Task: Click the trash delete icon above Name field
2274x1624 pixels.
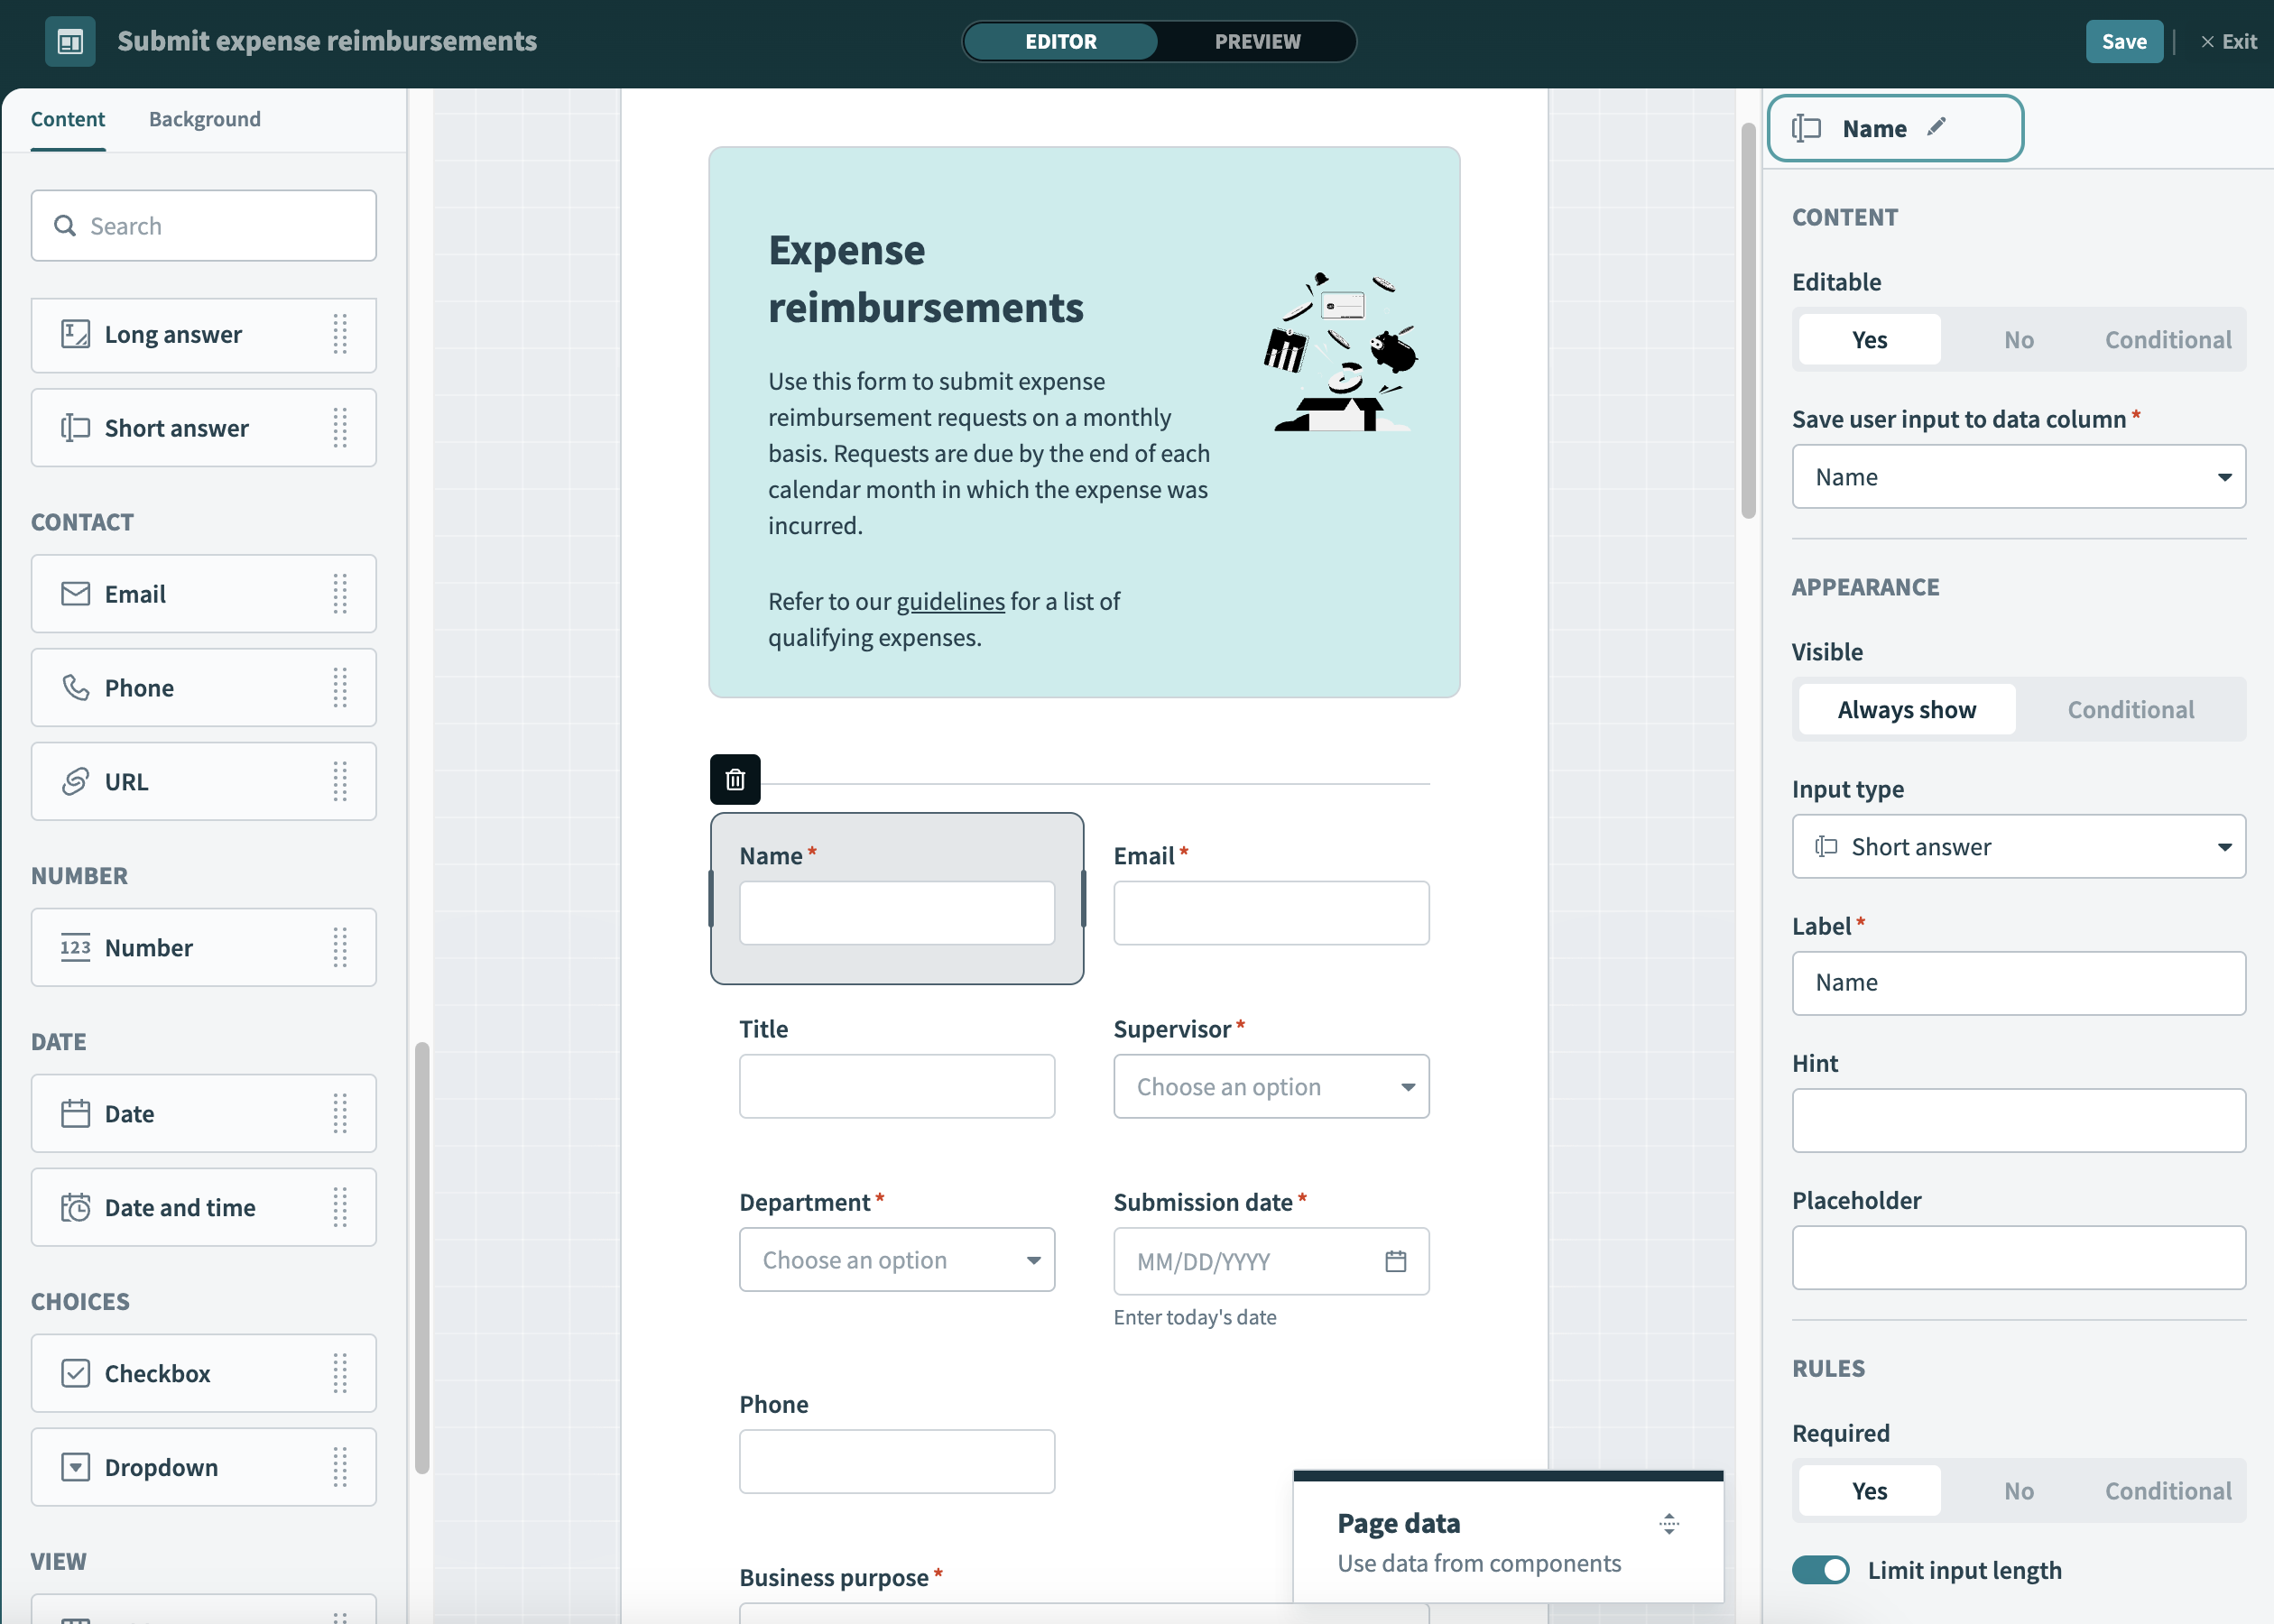Action: point(735,779)
